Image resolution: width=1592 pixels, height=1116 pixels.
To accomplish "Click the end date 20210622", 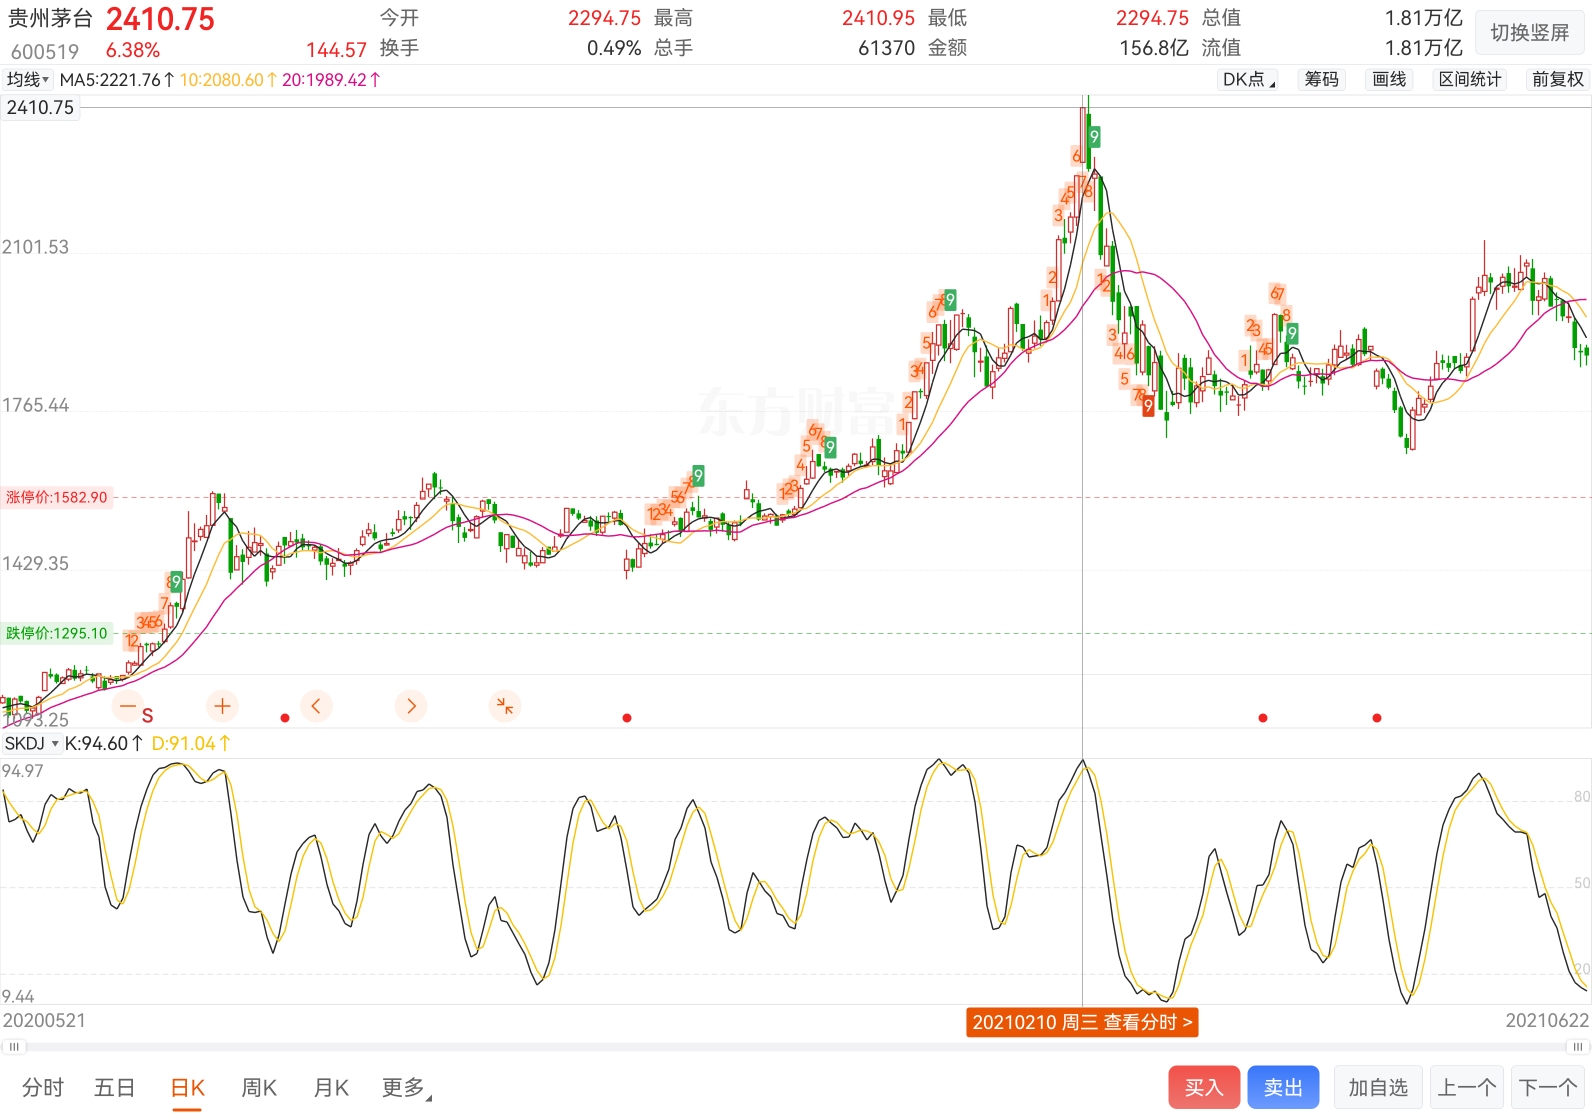I will pos(1547,1020).
